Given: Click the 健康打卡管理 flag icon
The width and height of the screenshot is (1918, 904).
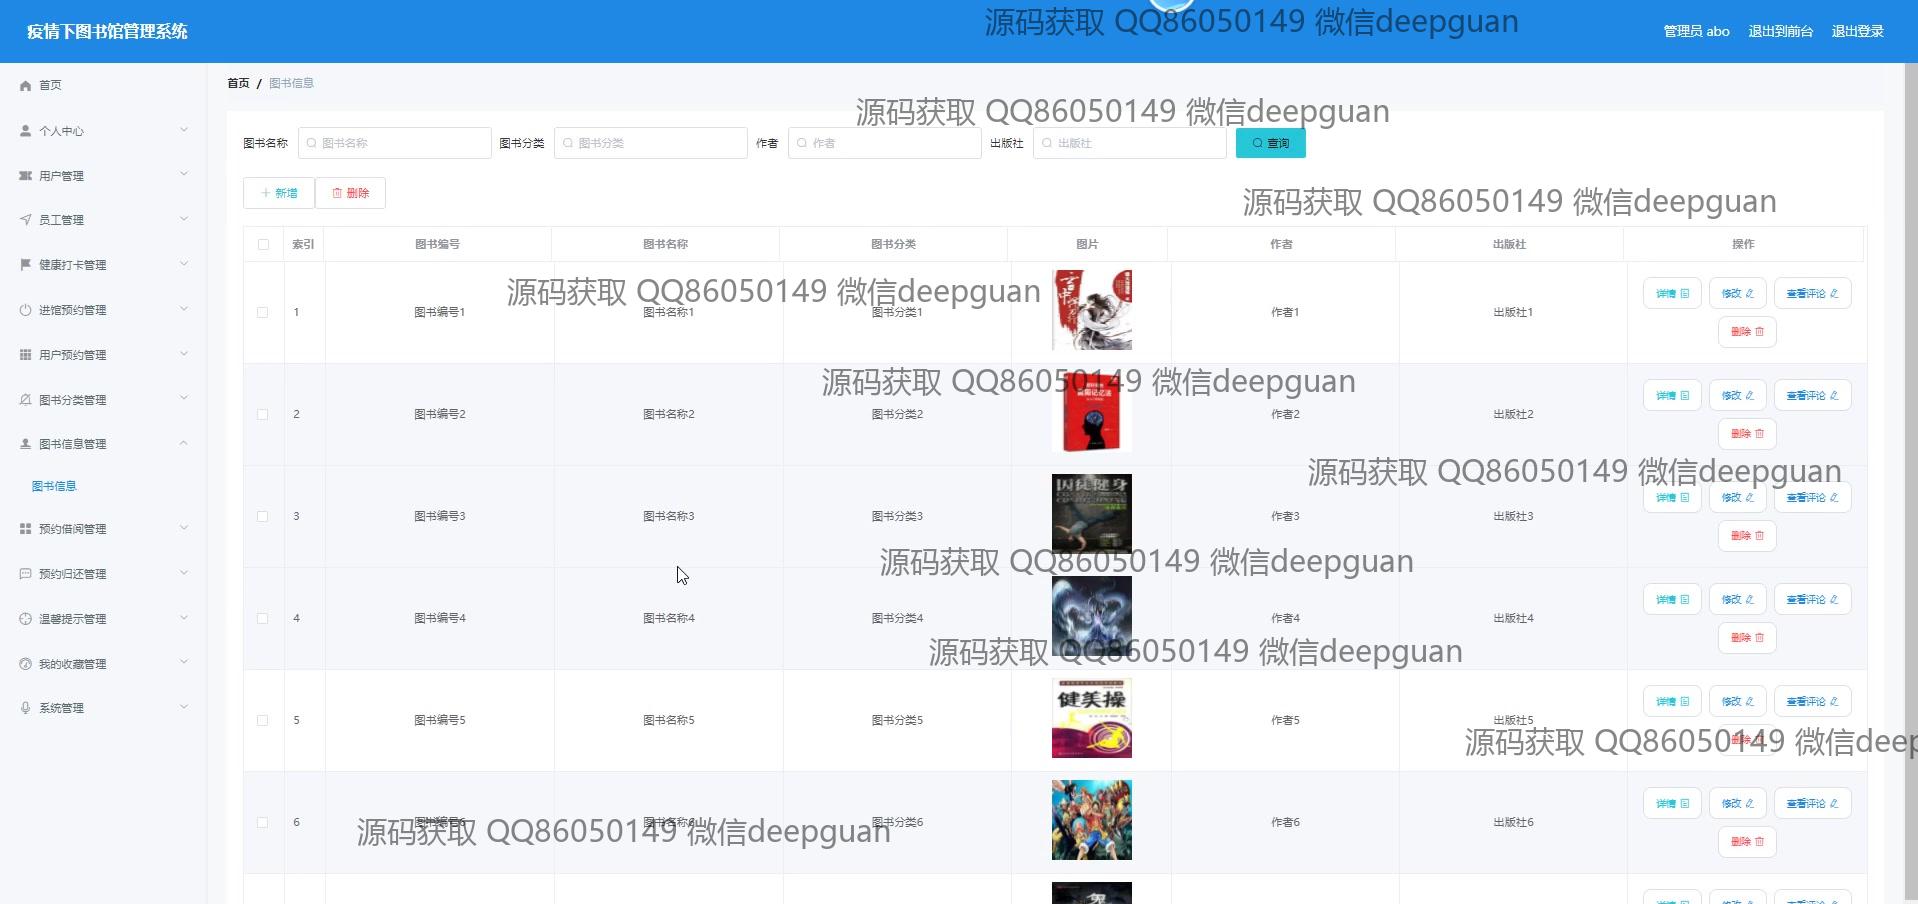Looking at the screenshot, I should point(25,265).
